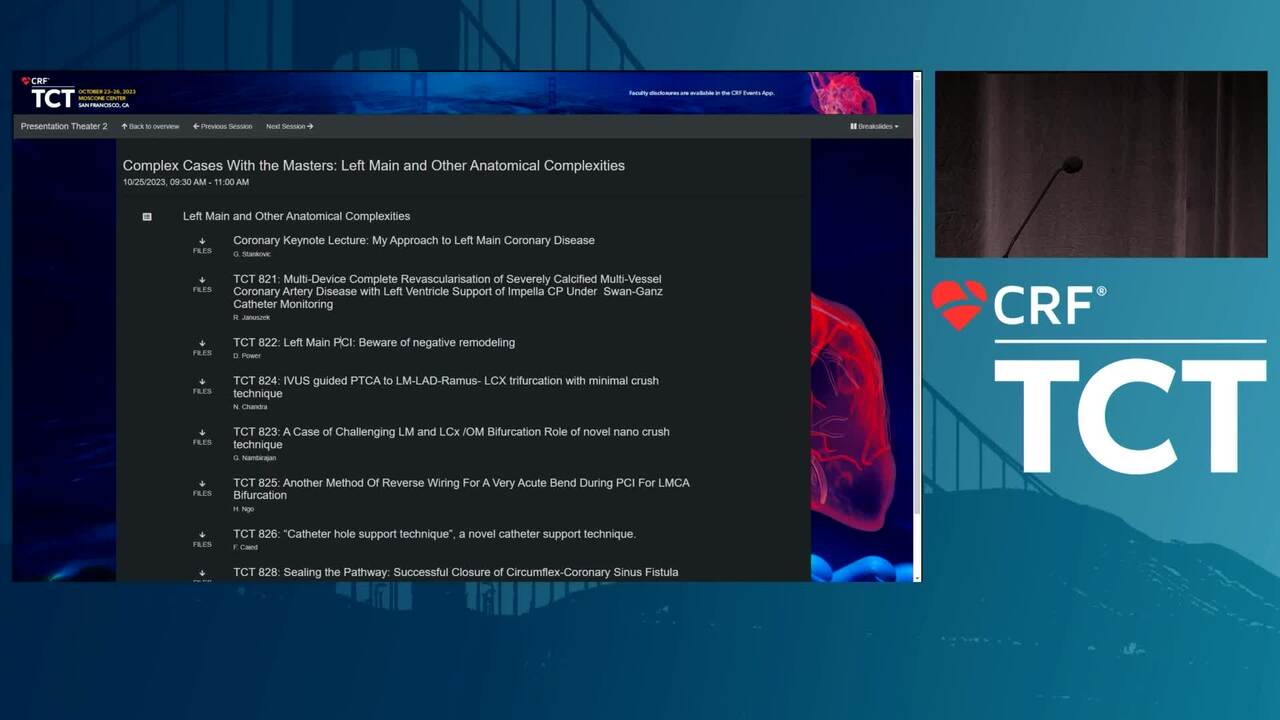Open TCT 823 Challenging LM and LCx title

click(451, 438)
